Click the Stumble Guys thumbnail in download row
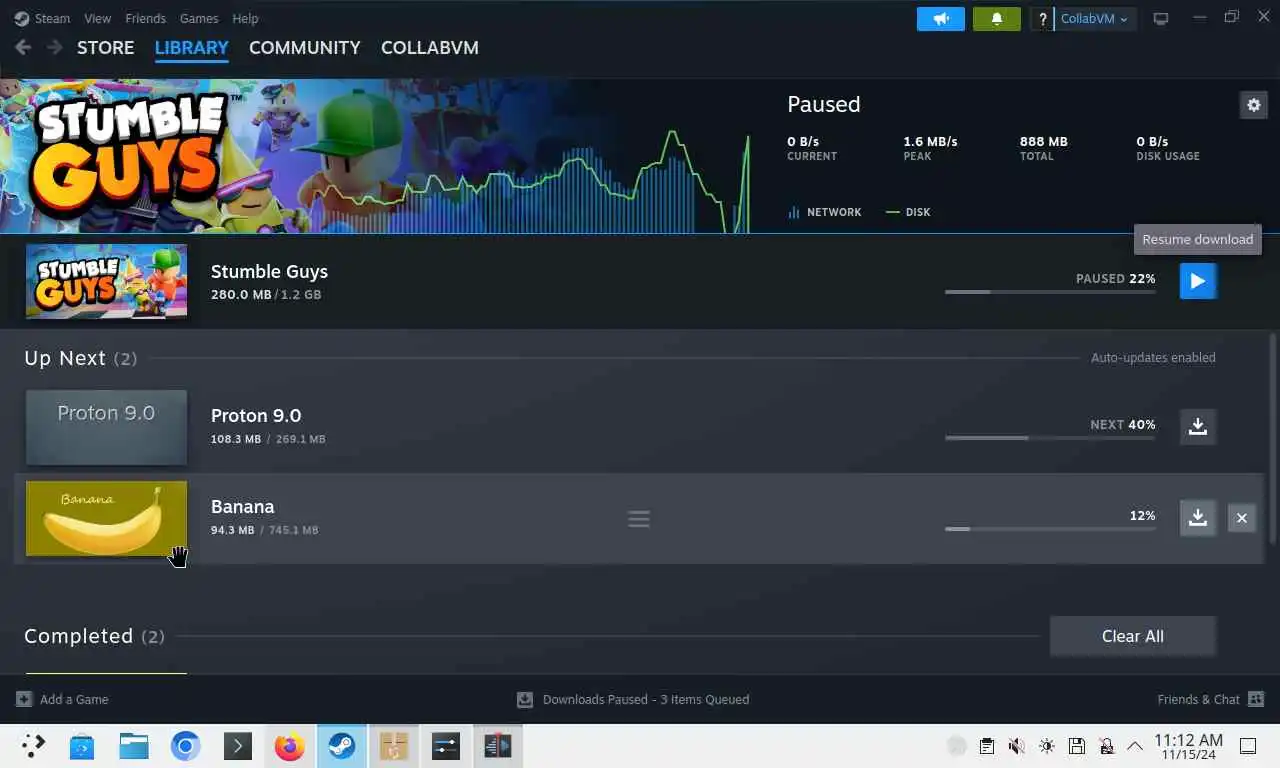 click(x=106, y=281)
